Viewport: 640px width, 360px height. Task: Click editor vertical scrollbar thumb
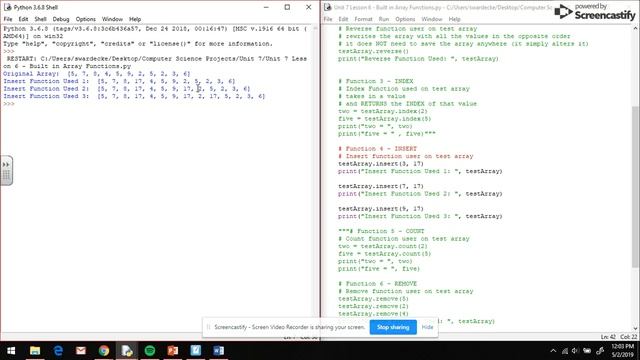[x=636, y=186]
